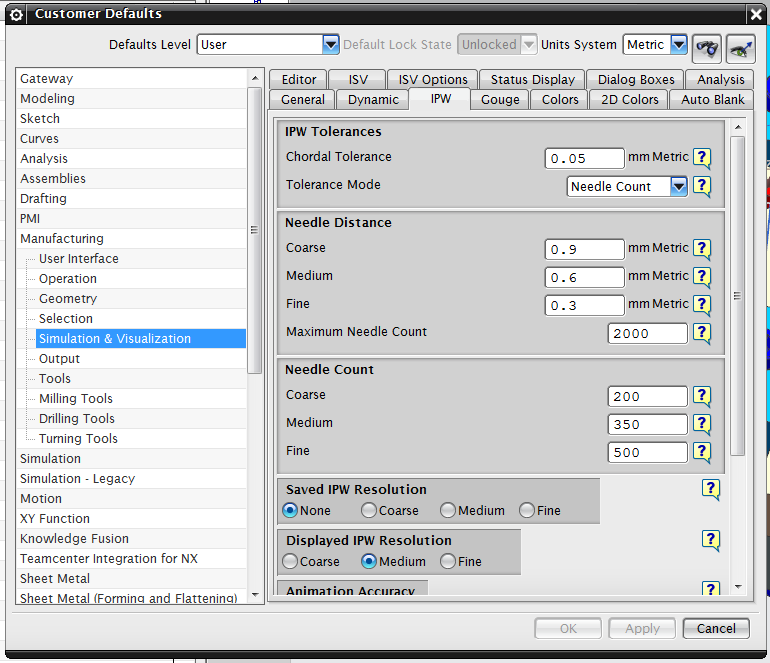Open help for Maximum Needle Count
This screenshot has width=770, height=663.
tap(702, 333)
